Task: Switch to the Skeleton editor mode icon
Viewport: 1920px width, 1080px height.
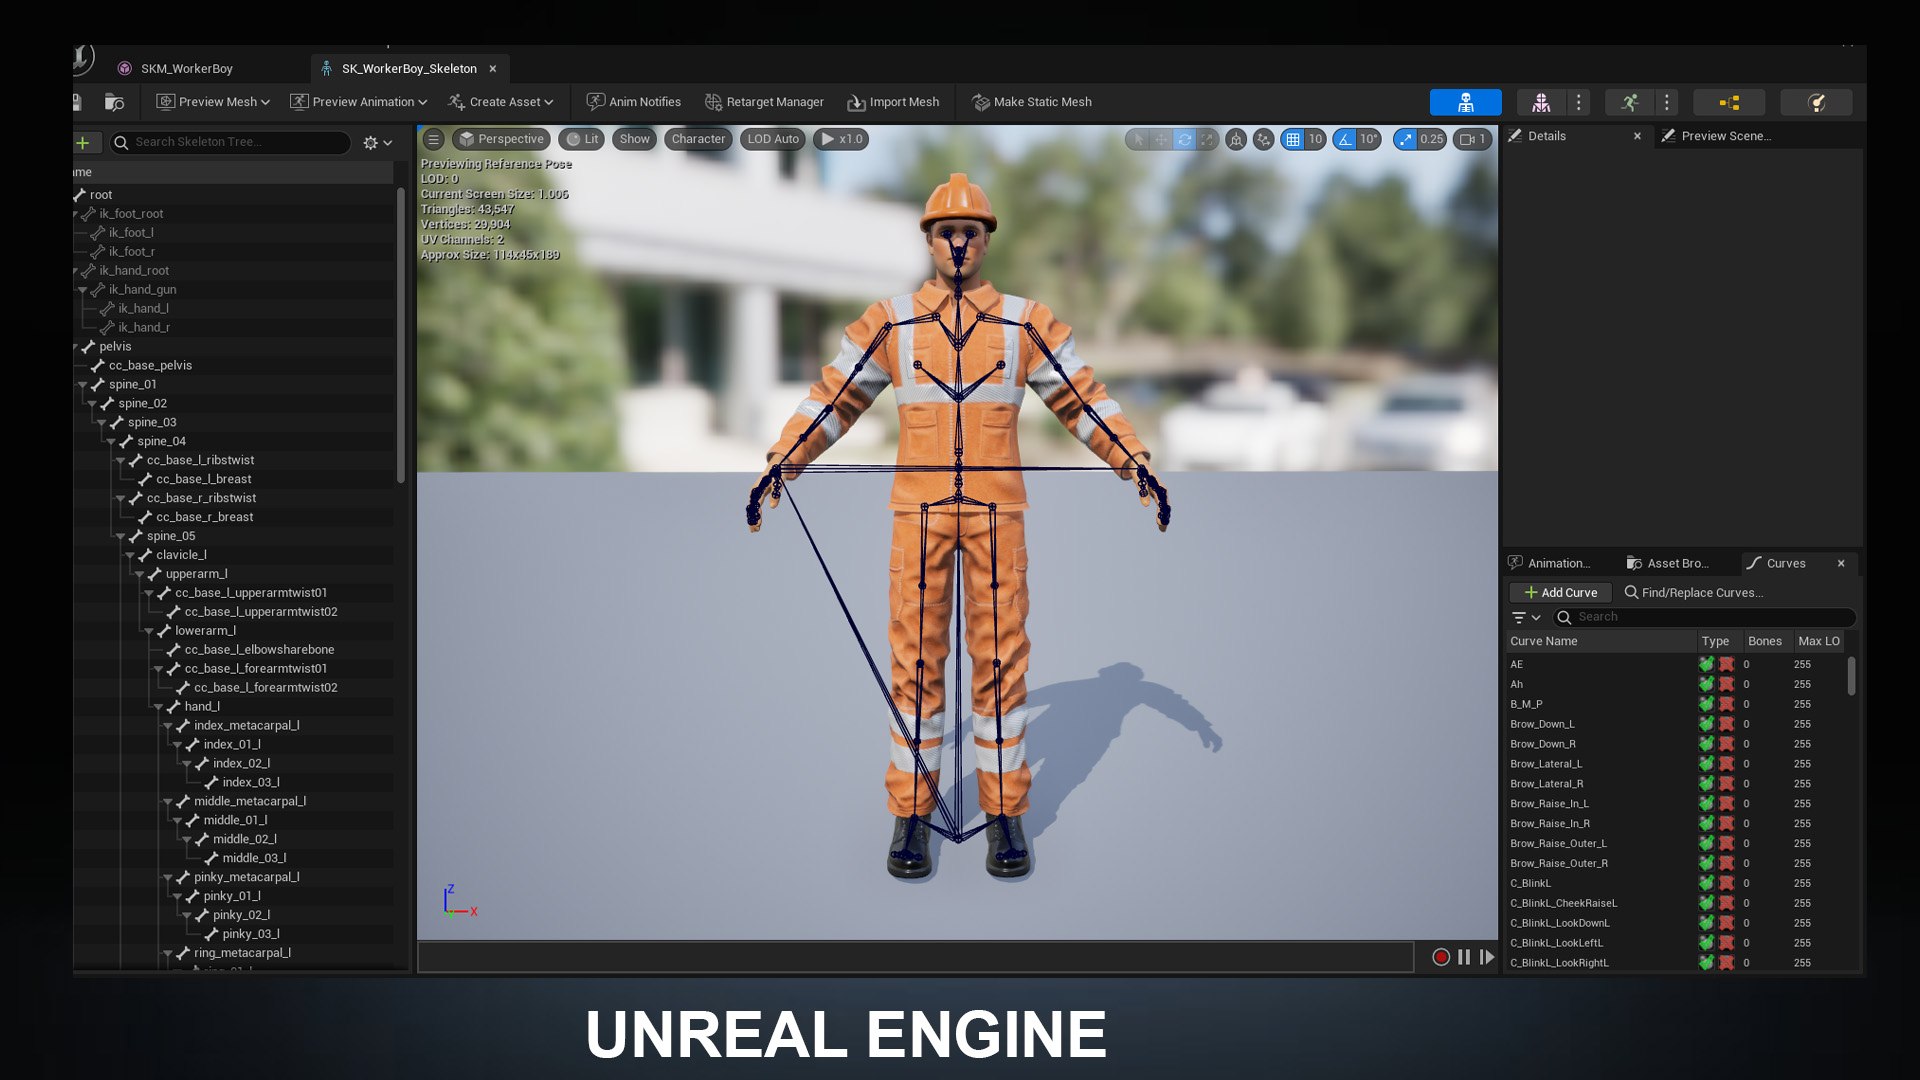Action: pos(1465,102)
